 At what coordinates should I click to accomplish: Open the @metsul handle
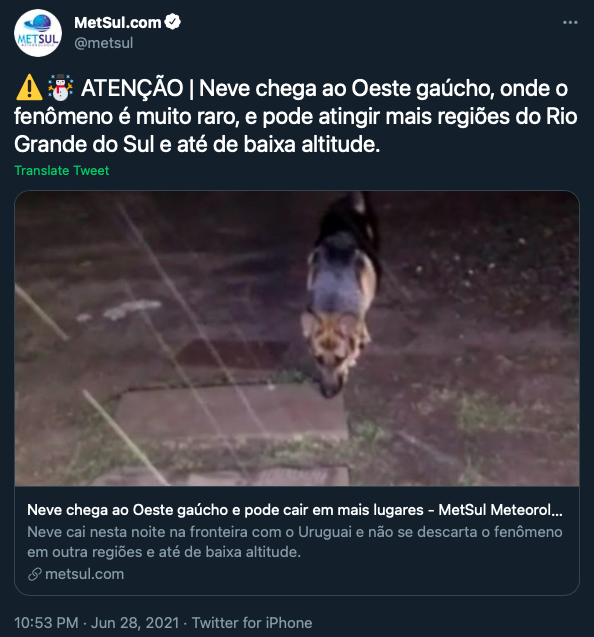104,43
